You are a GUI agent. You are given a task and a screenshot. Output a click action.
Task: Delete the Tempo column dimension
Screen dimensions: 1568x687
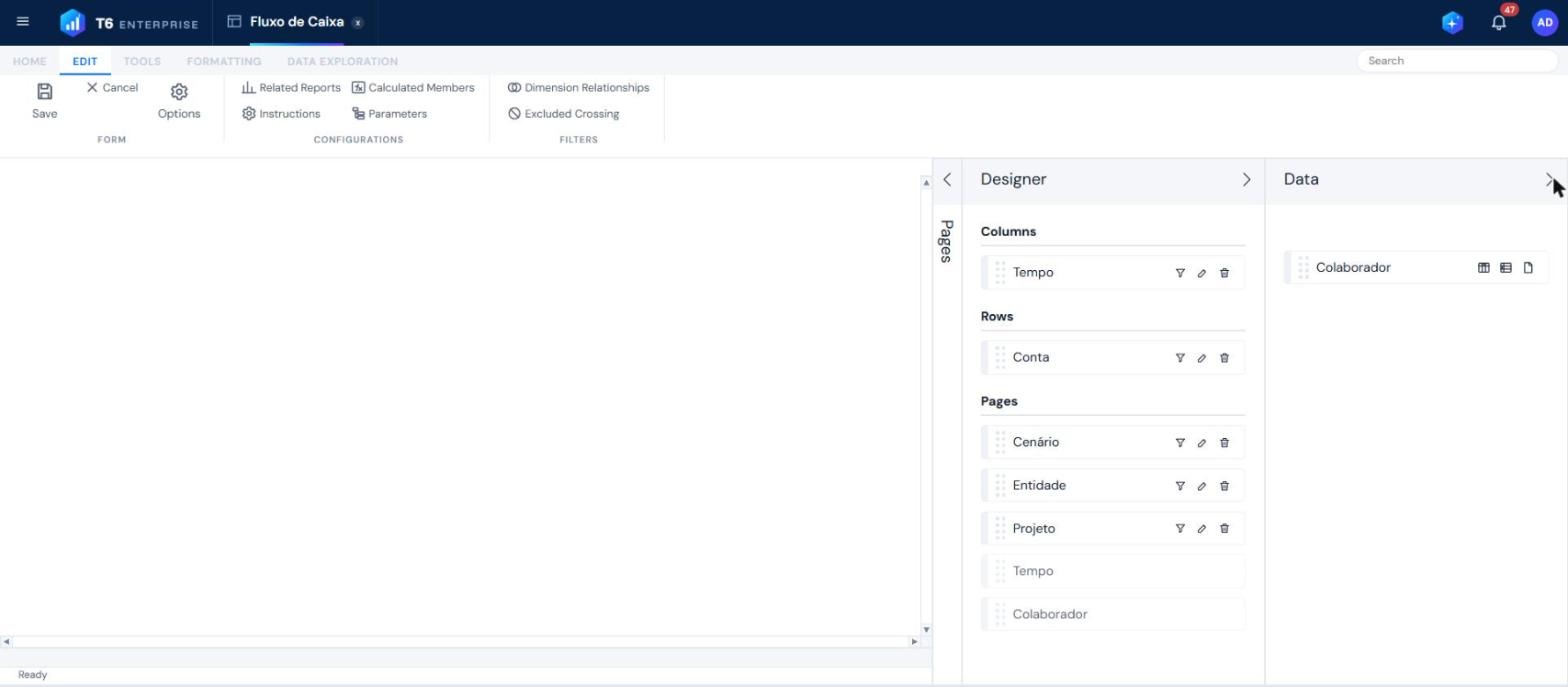coord(1224,273)
